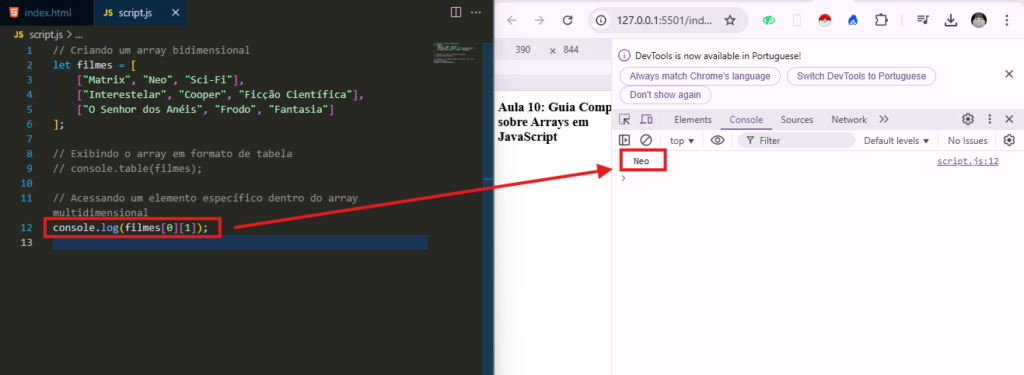The height and width of the screenshot is (375, 1024).
Task: Switch to the Sources tab
Action: coord(797,120)
